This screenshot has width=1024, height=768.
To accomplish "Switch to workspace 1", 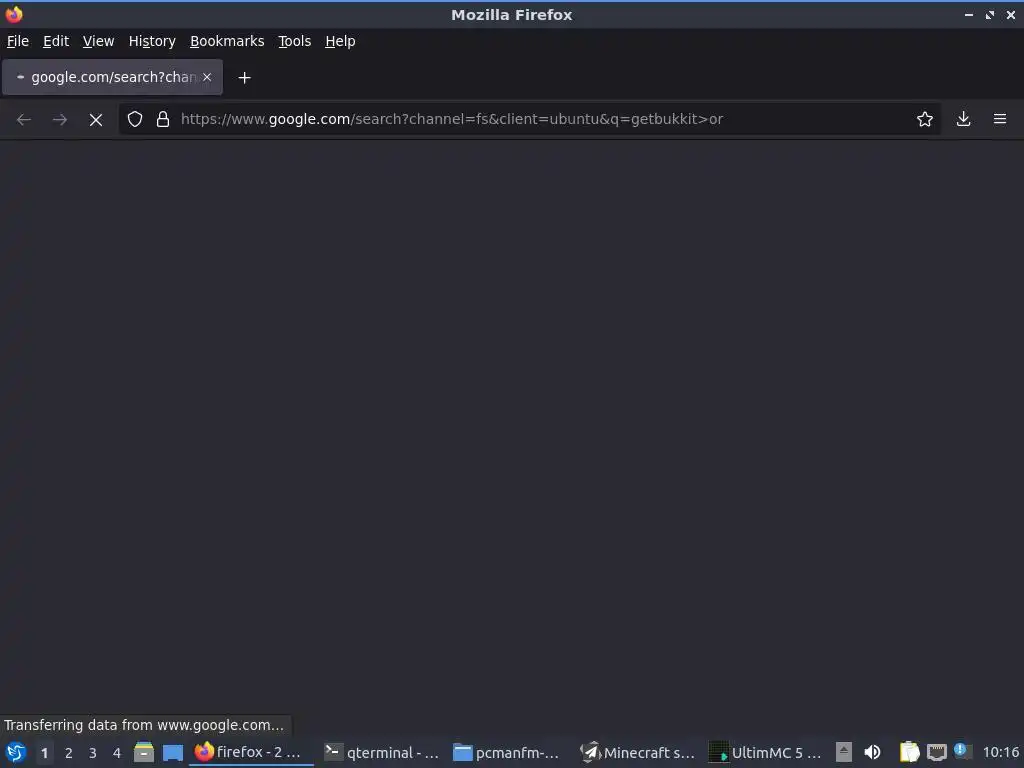I will coord(44,753).
